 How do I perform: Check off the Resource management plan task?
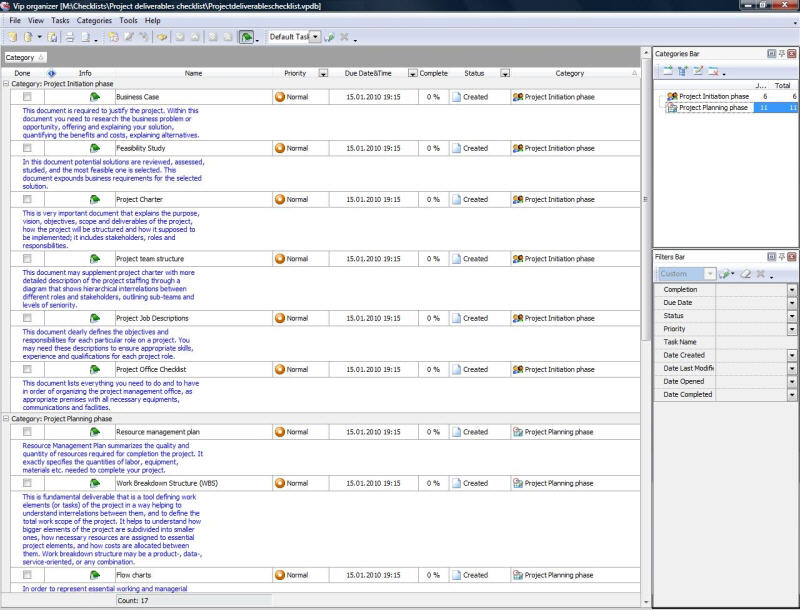(27, 432)
